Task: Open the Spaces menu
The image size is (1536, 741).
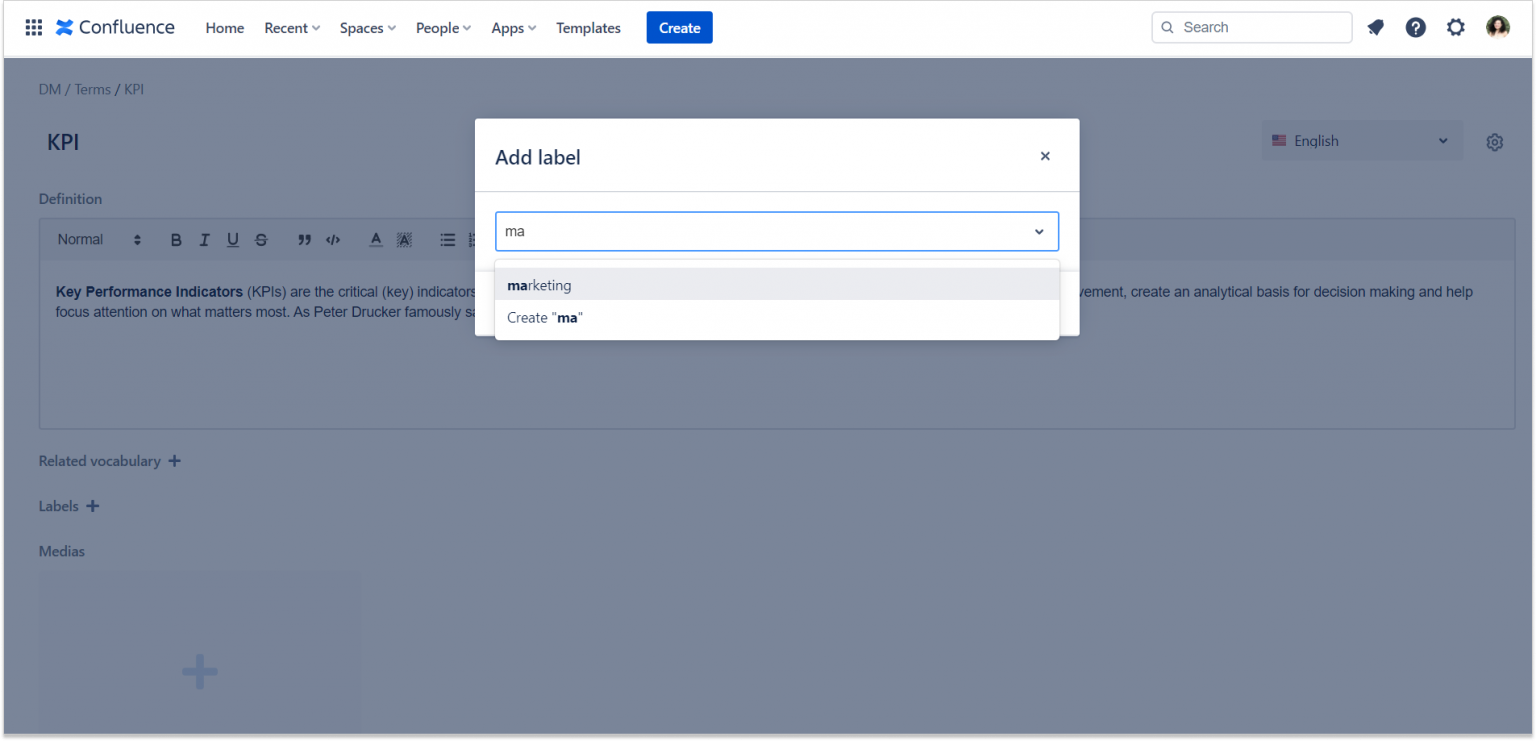Action: click(x=366, y=27)
